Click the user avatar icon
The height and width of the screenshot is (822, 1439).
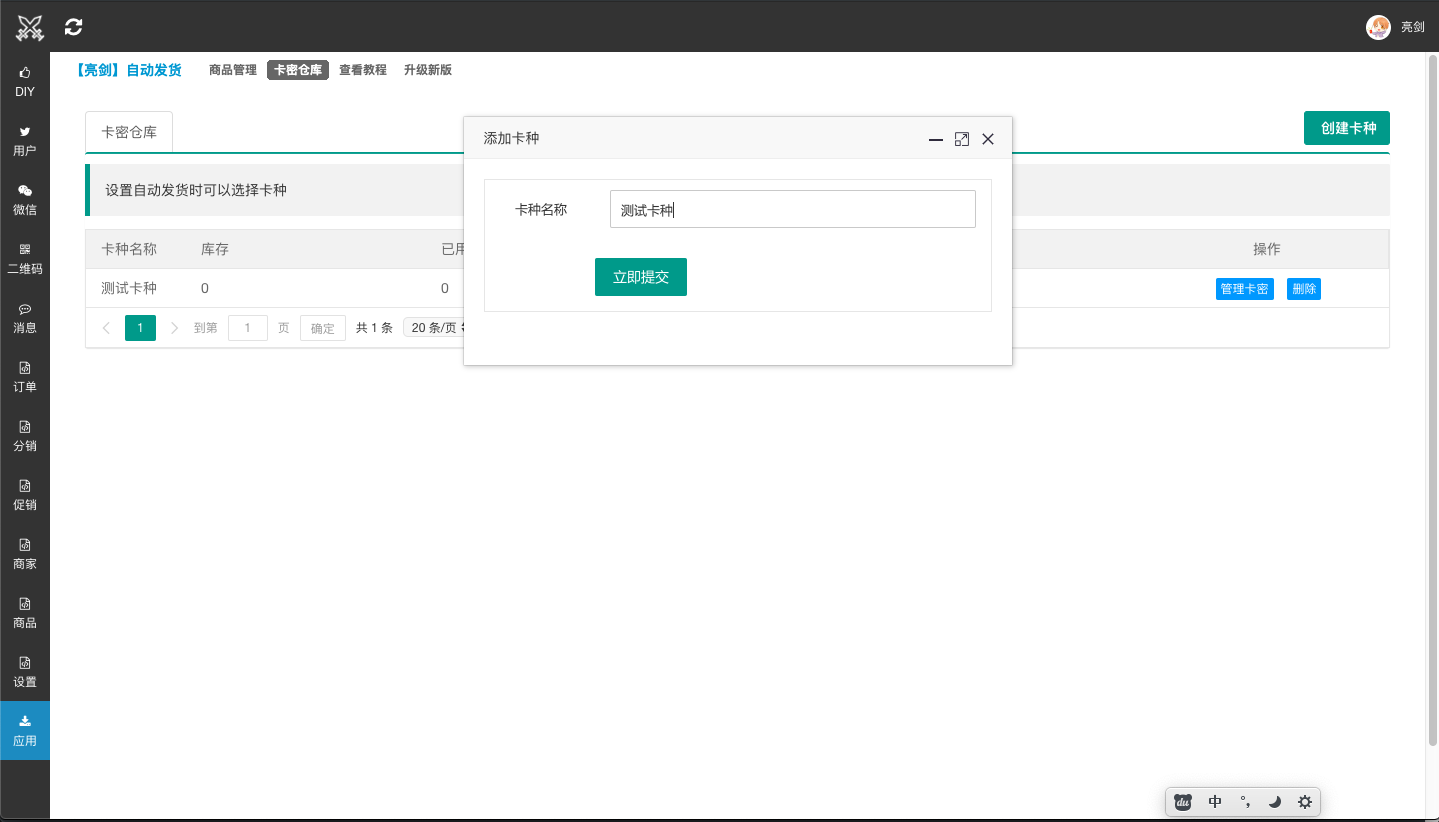pos(1378,27)
